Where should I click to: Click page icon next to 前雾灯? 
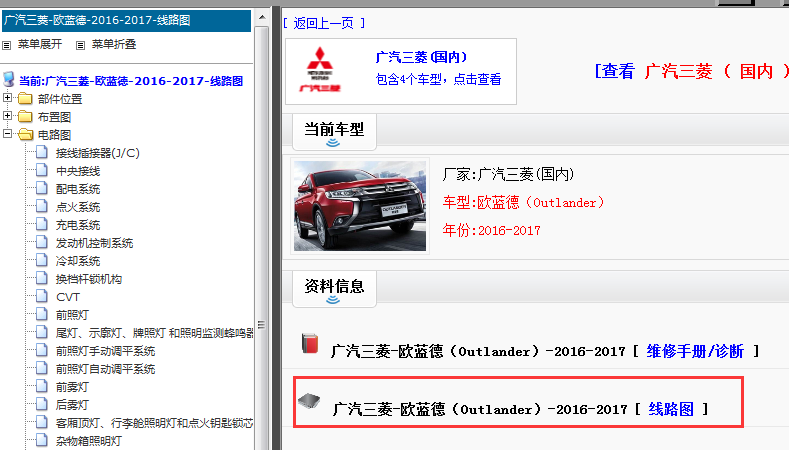click(42, 387)
